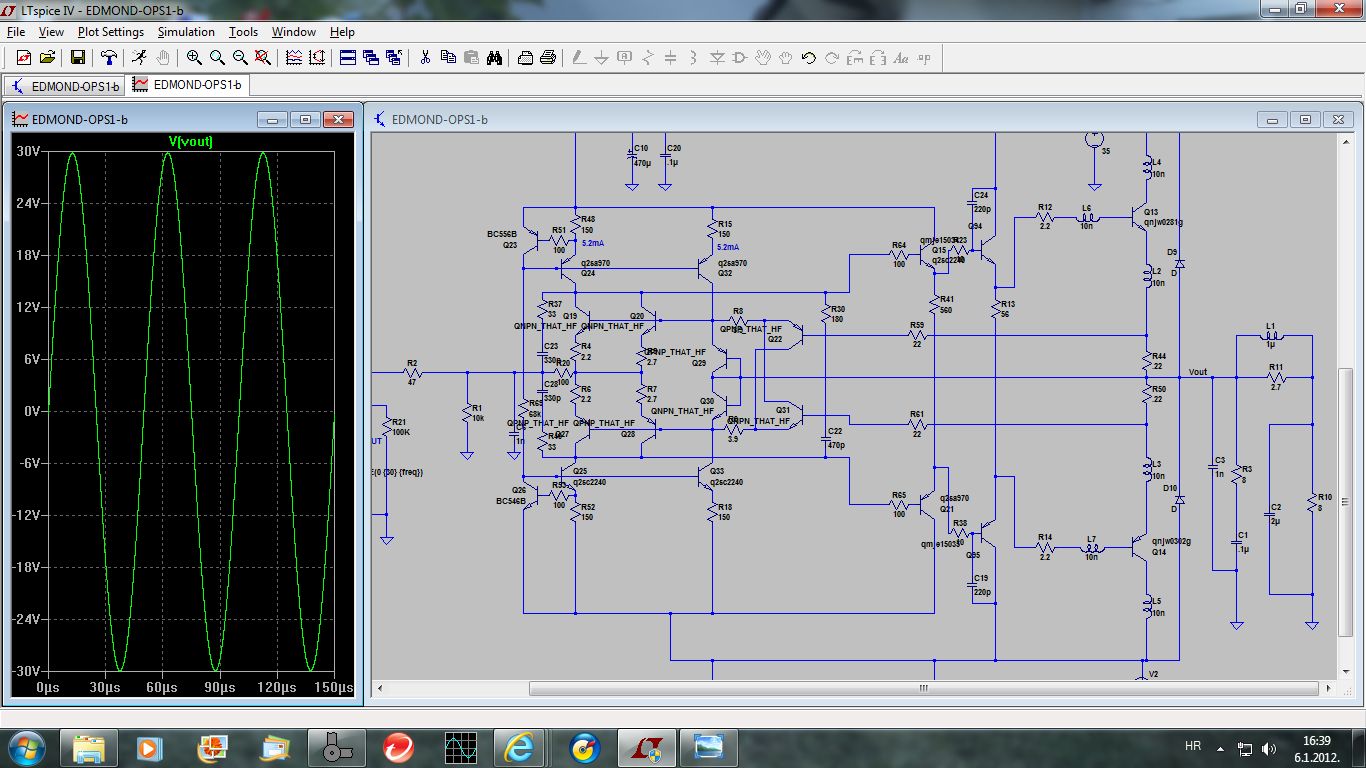1366x768 pixels.
Task: Select the Diode component tool
Action: tap(716, 58)
